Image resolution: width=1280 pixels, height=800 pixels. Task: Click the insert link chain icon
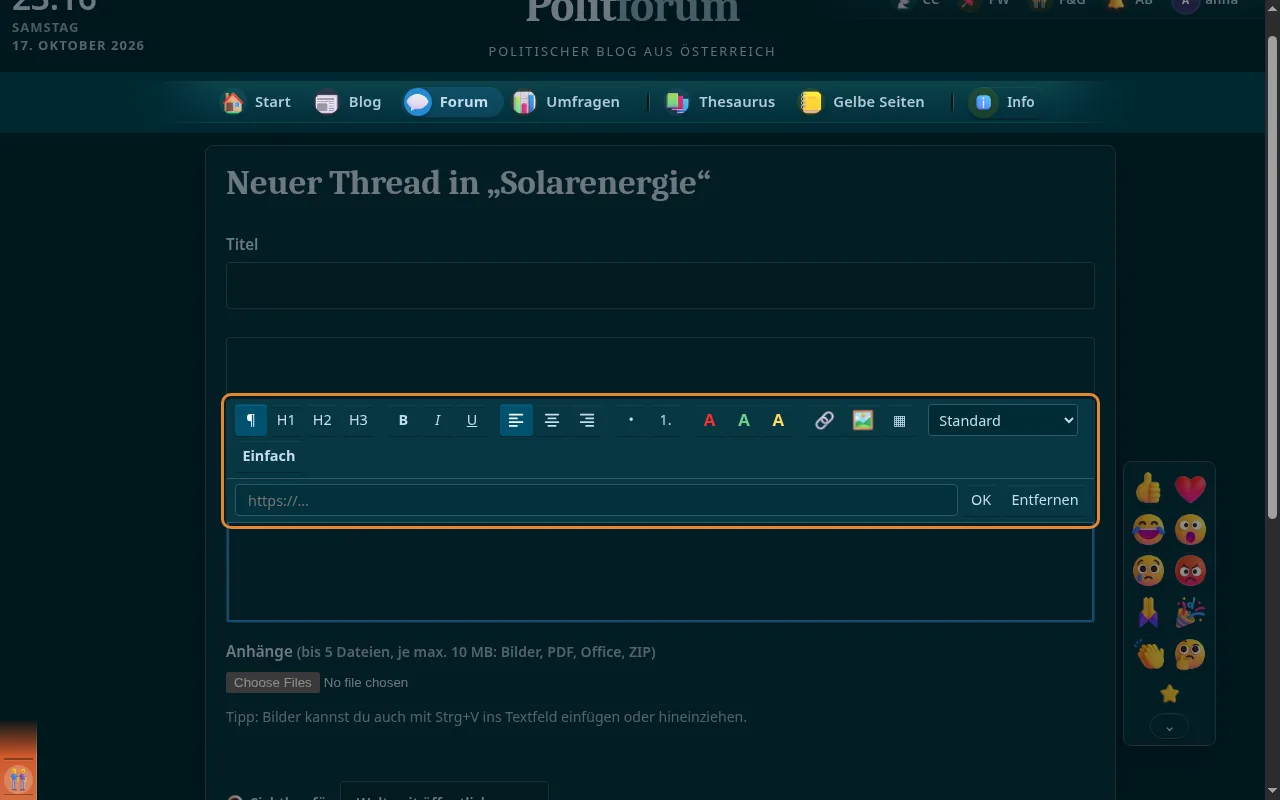(x=824, y=420)
